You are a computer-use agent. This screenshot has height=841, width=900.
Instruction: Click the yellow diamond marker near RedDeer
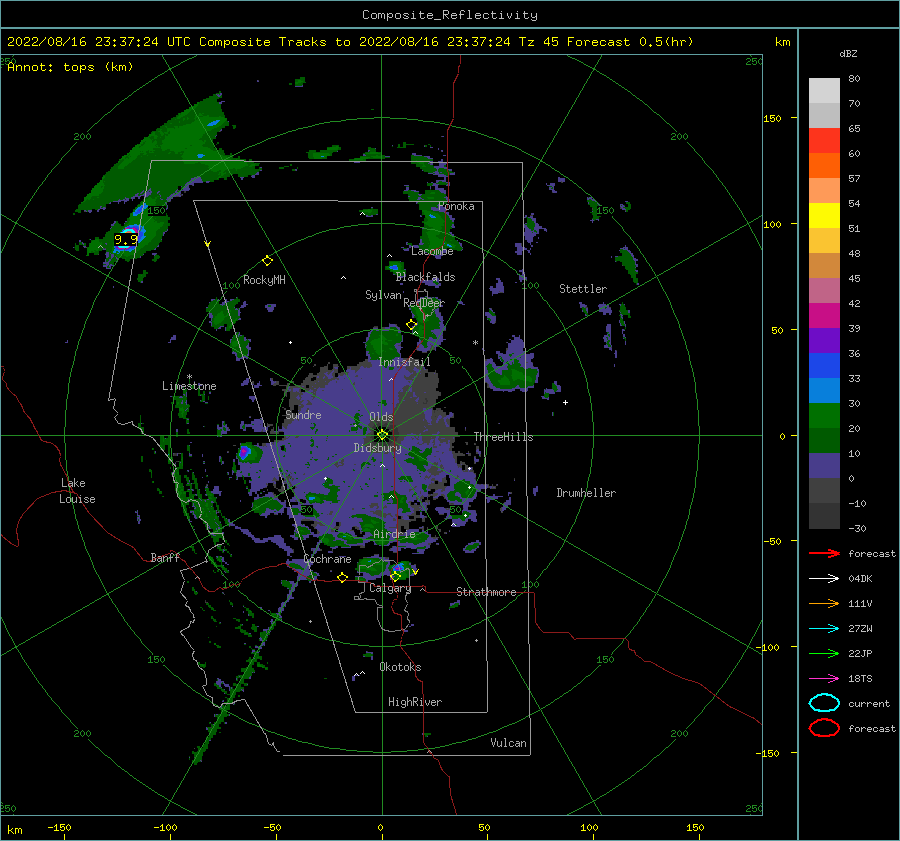pos(411,324)
